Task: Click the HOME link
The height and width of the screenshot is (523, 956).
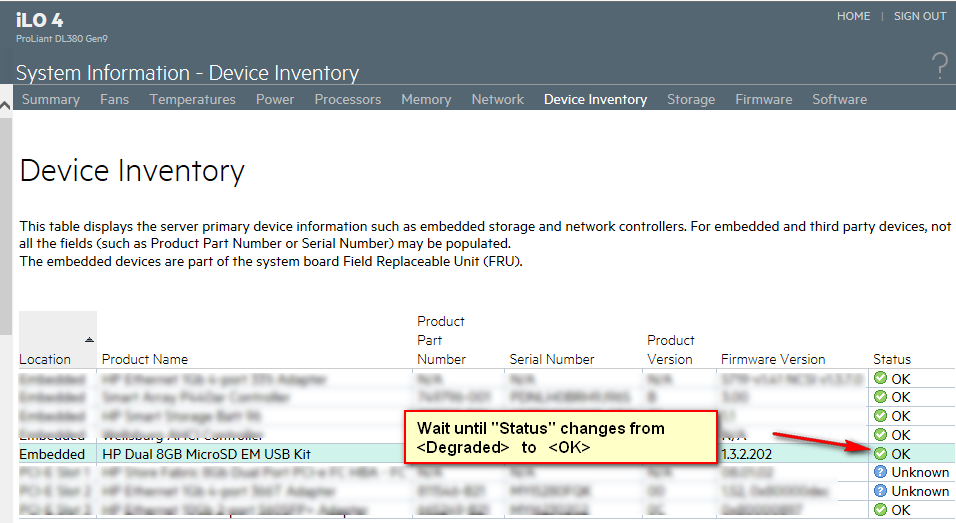Action: [853, 16]
